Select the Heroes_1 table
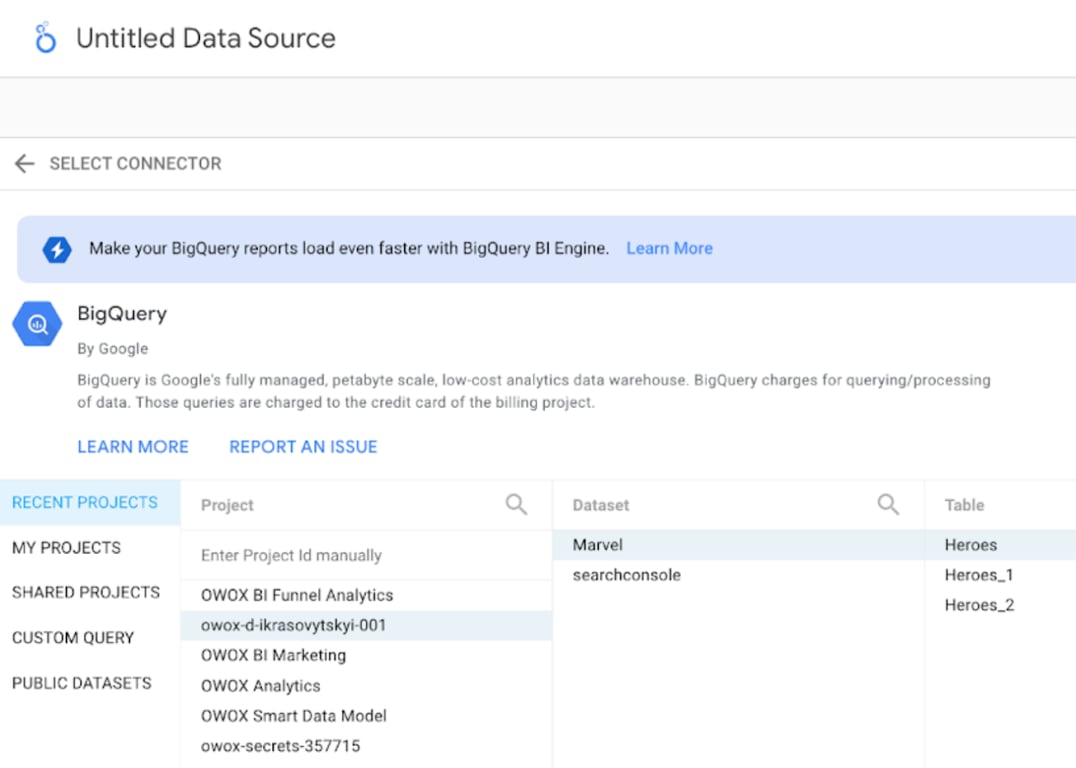 1001,575
